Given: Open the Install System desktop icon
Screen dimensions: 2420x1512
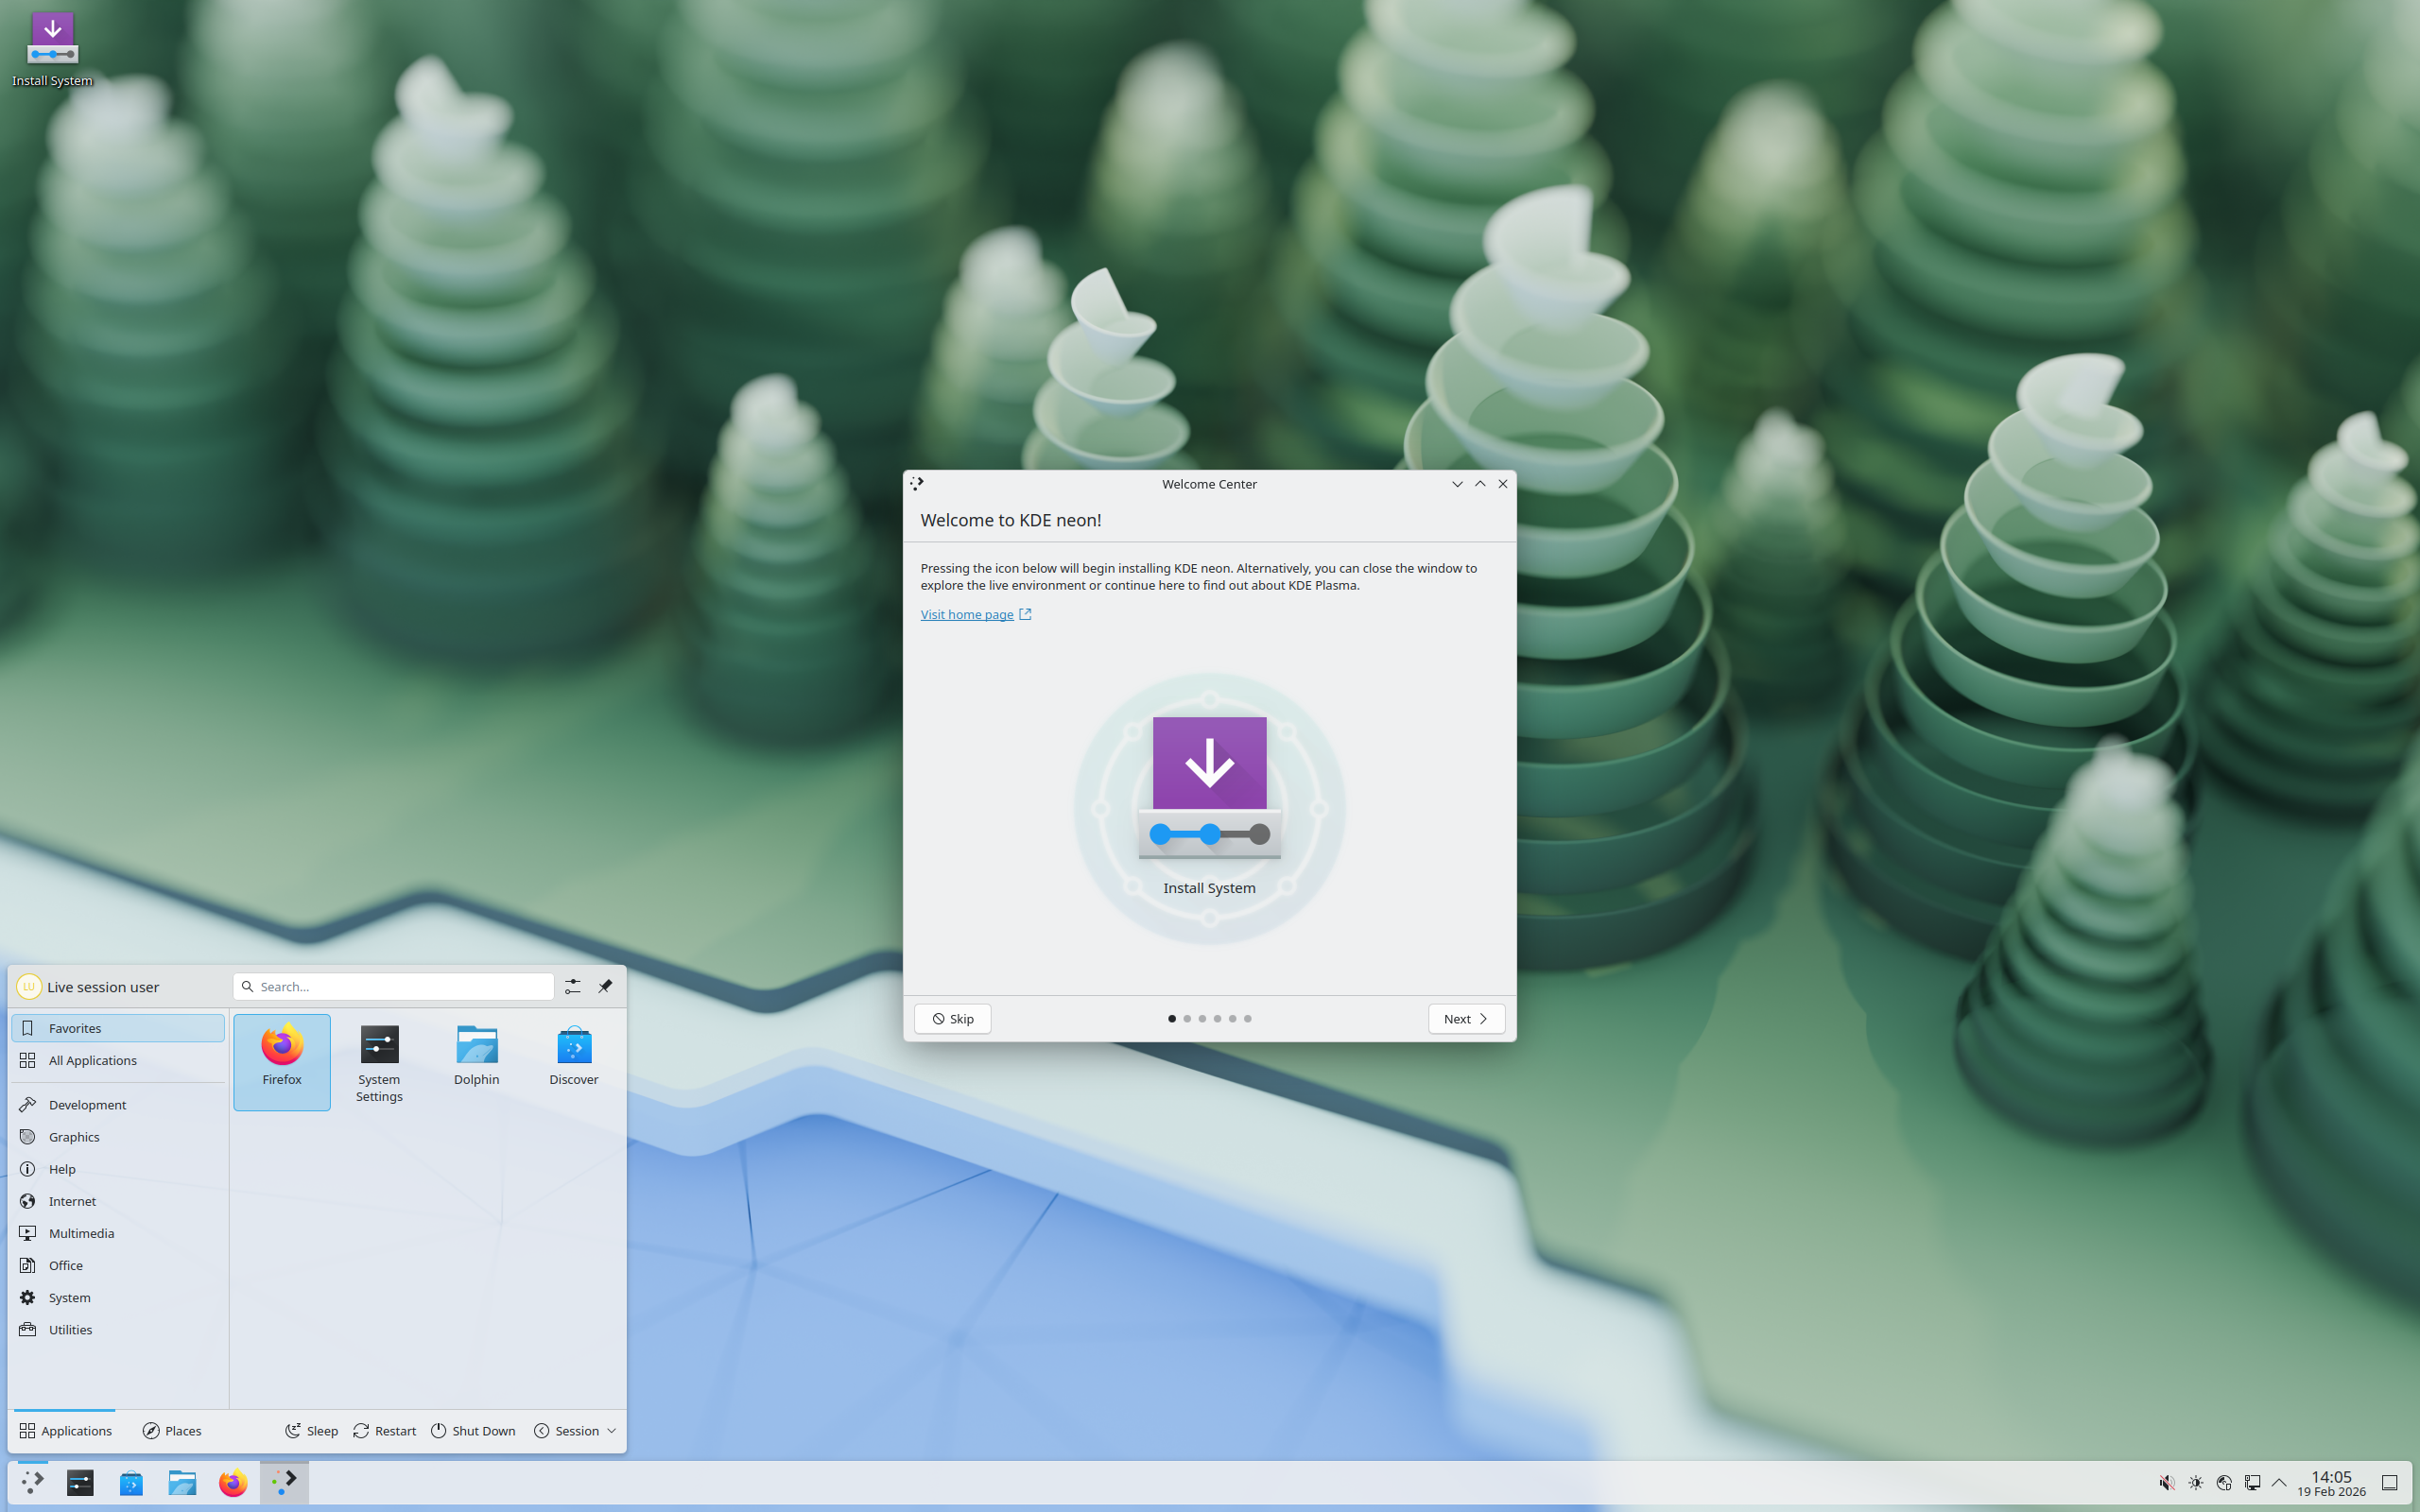Looking at the screenshot, I should (52, 48).
